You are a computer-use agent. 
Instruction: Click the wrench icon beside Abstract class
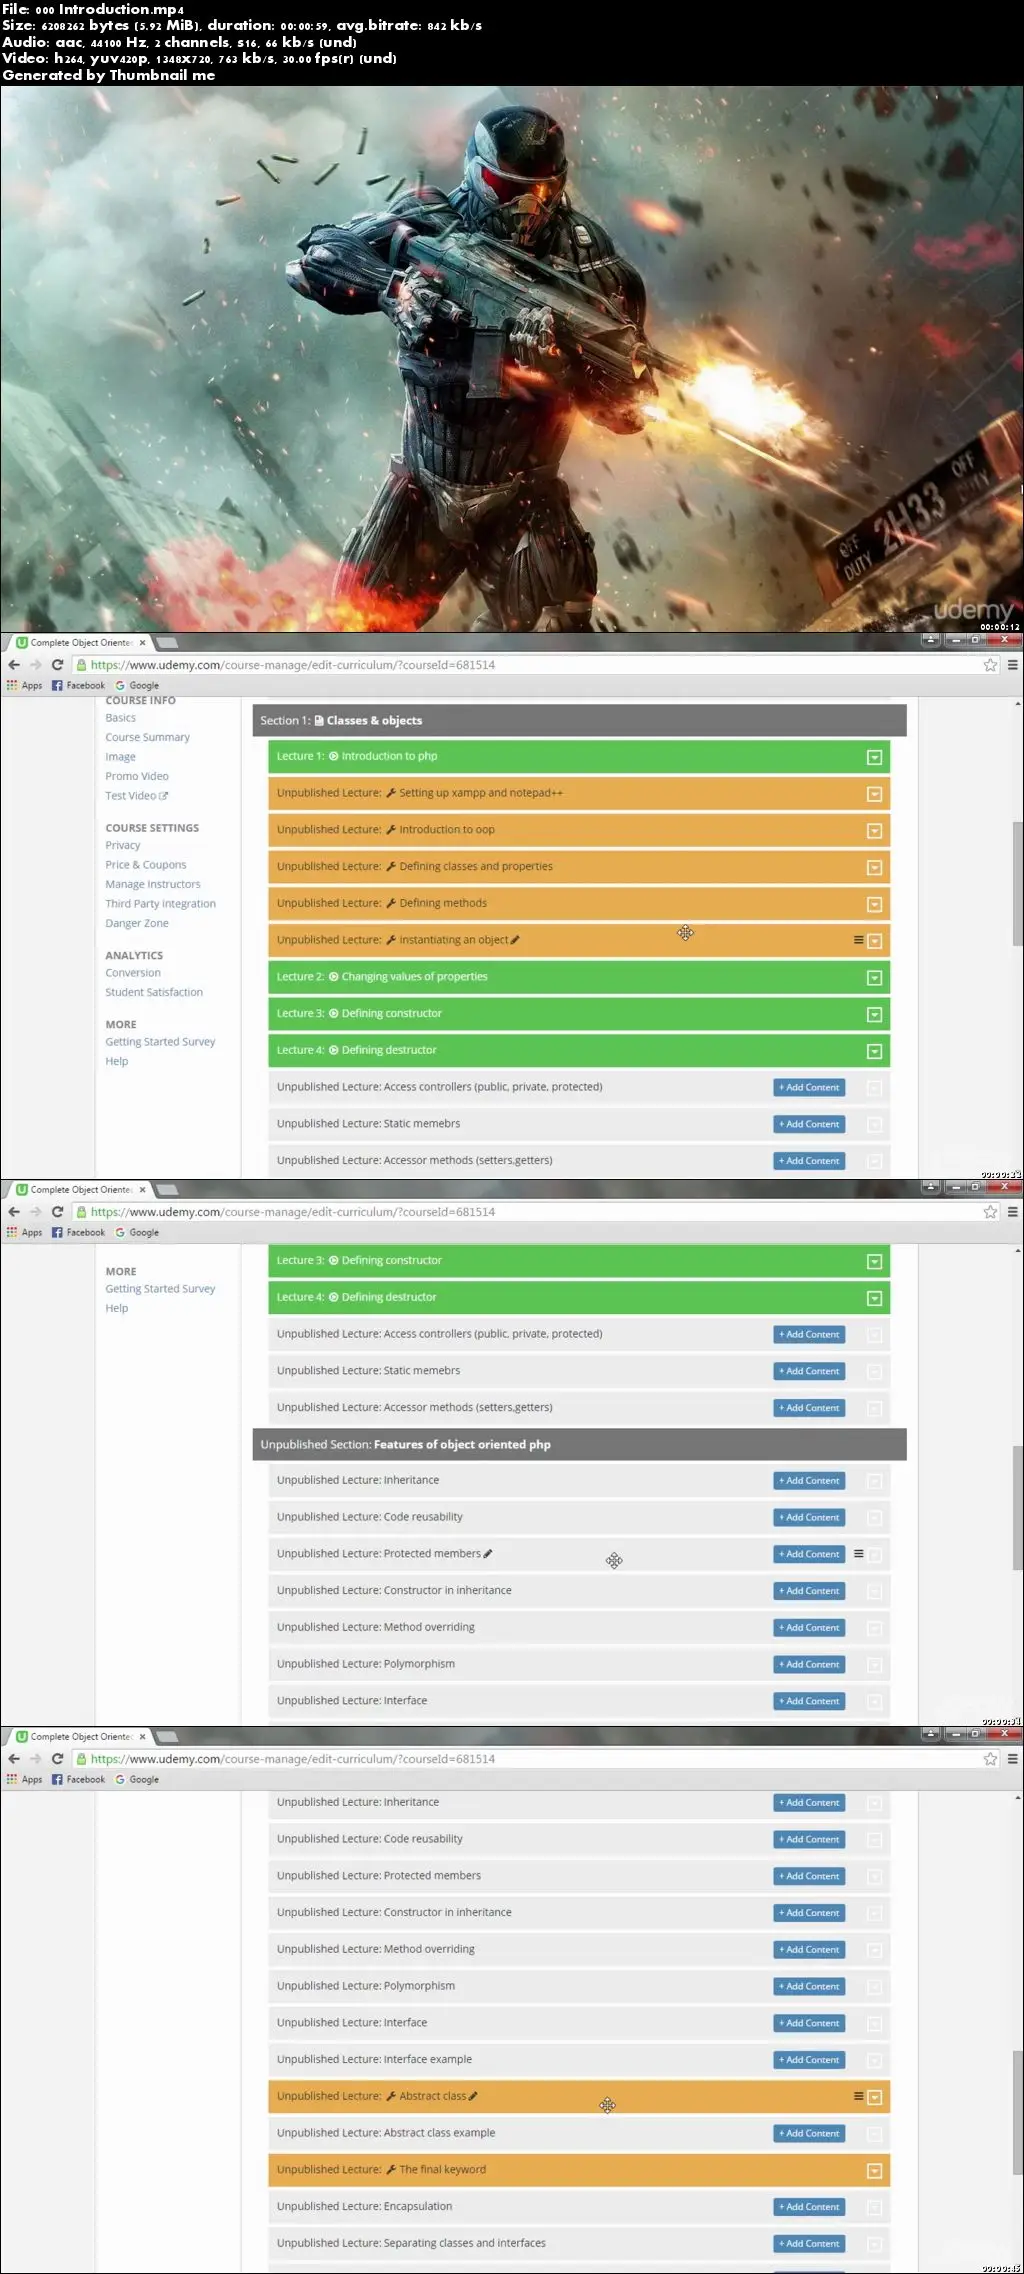391,2096
